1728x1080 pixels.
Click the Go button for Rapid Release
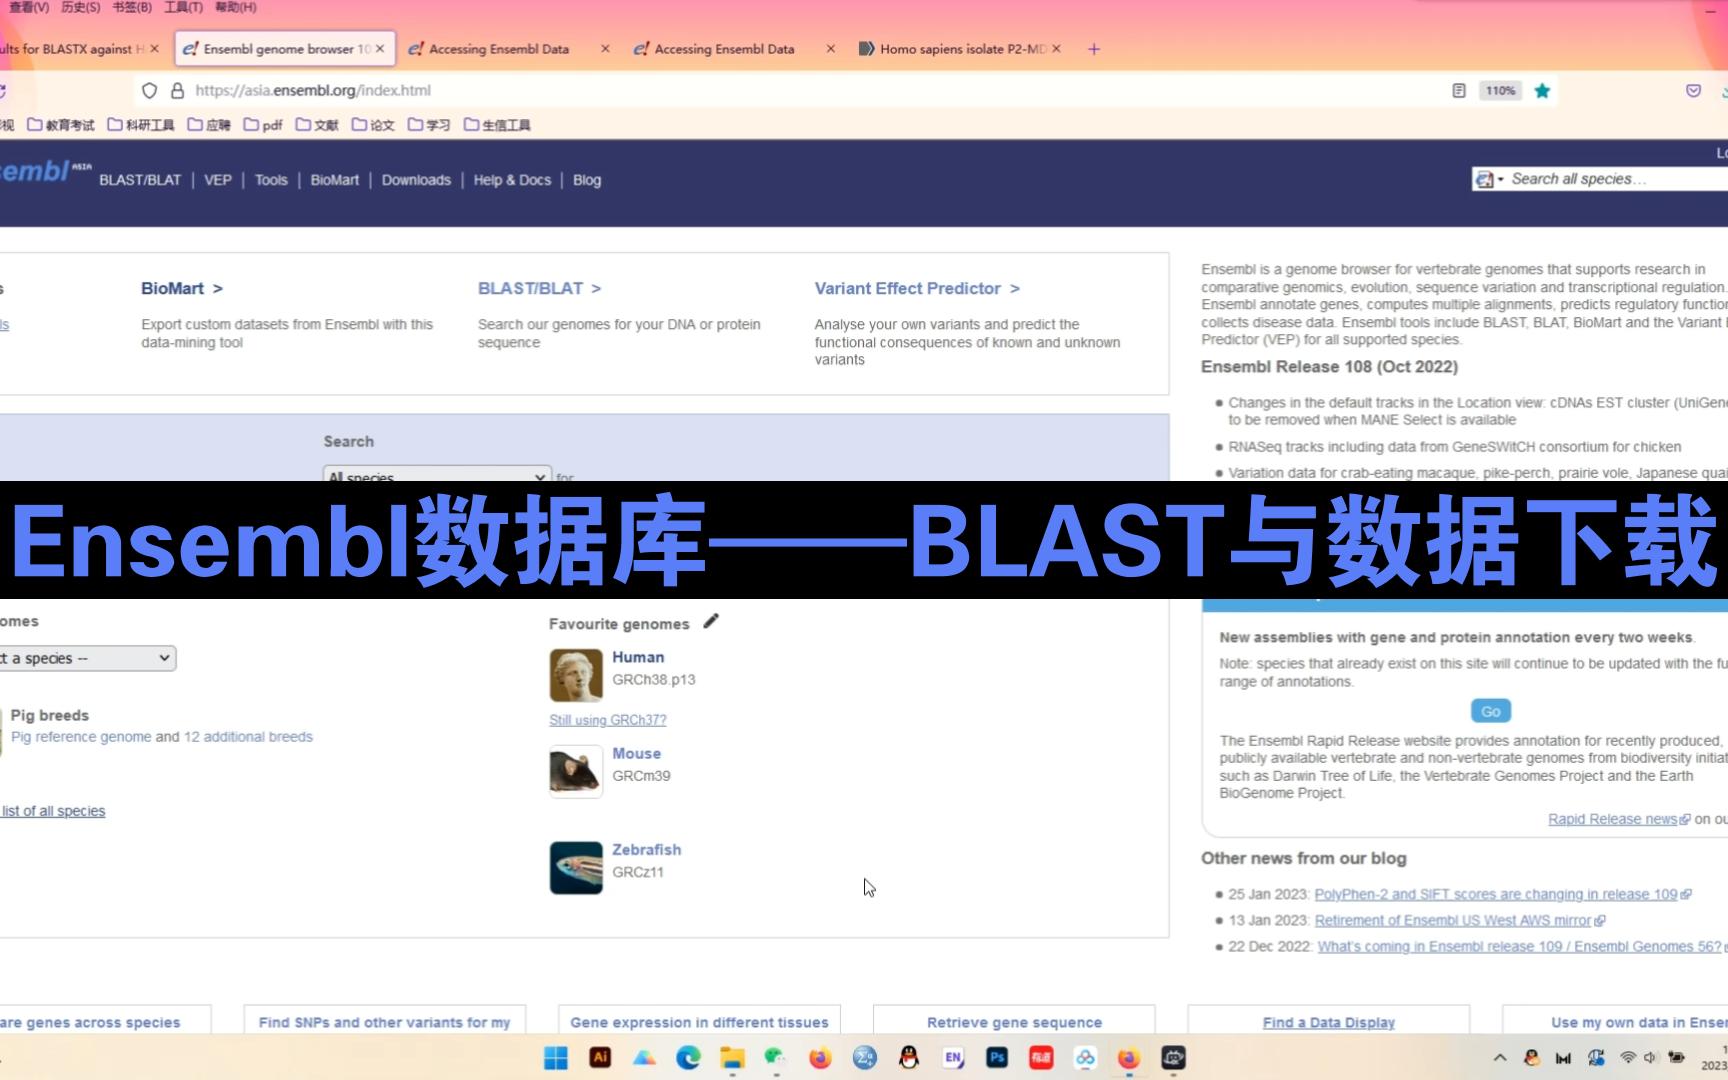tap(1491, 711)
